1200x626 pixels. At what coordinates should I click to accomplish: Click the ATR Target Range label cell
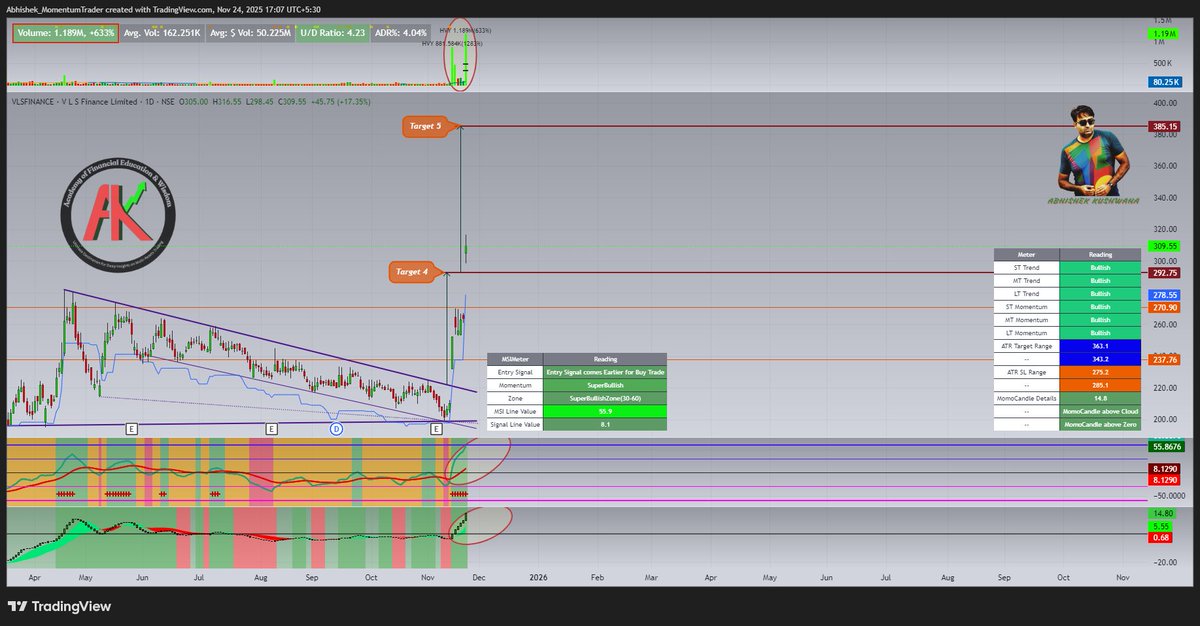(1027, 346)
